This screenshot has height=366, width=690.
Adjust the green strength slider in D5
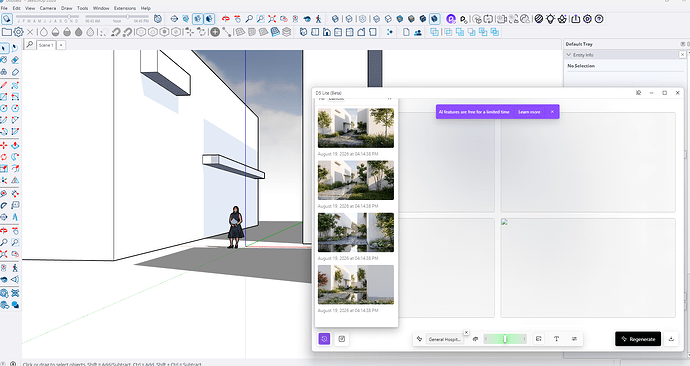click(x=505, y=339)
